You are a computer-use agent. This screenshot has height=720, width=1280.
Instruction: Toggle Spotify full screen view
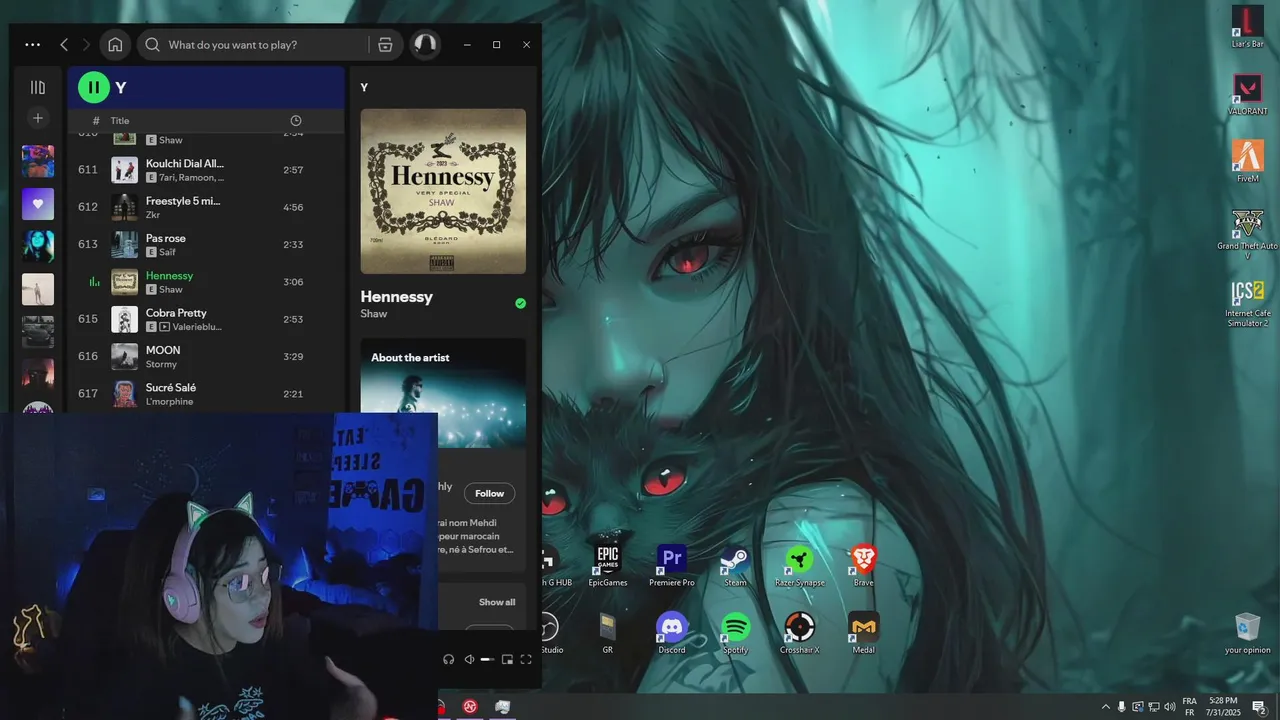[x=526, y=659]
